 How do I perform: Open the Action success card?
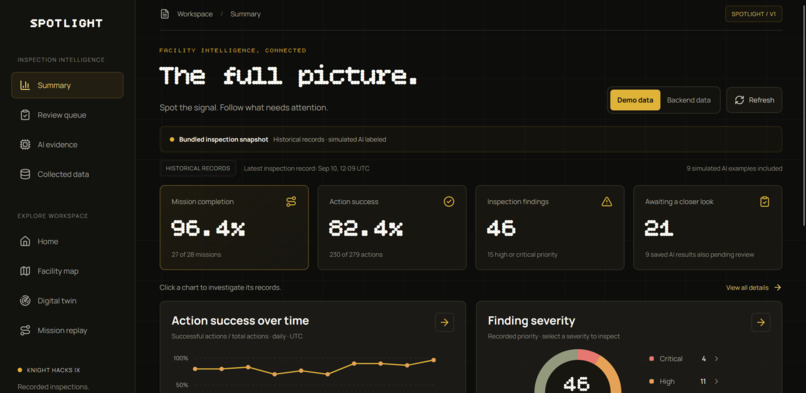pyautogui.click(x=392, y=228)
